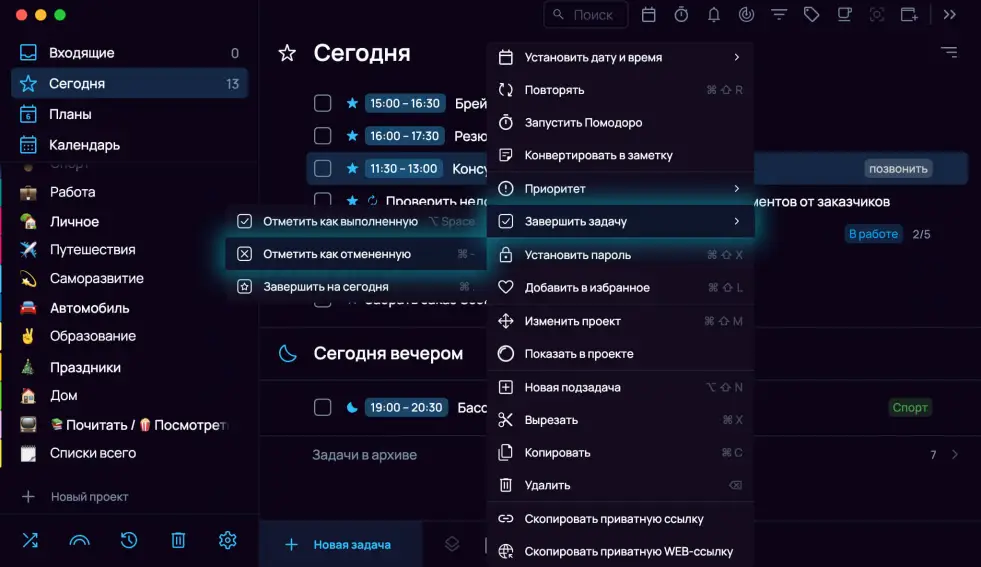
Task: Open the trash icon in bottom sidebar
Action: tap(178, 540)
